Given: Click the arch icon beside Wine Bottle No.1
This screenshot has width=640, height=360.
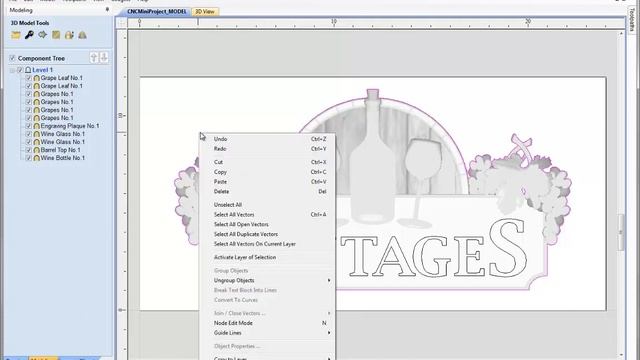Looking at the screenshot, I should pos(36,158).
